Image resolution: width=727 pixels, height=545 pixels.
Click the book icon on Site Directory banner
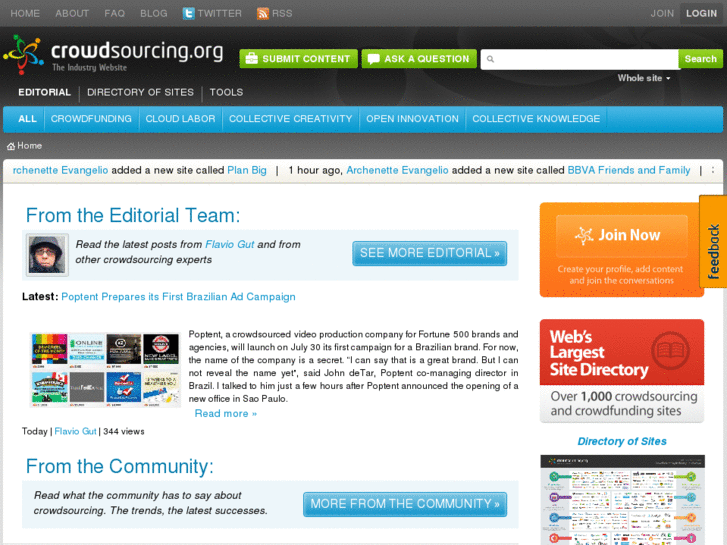tap(670, 350)
